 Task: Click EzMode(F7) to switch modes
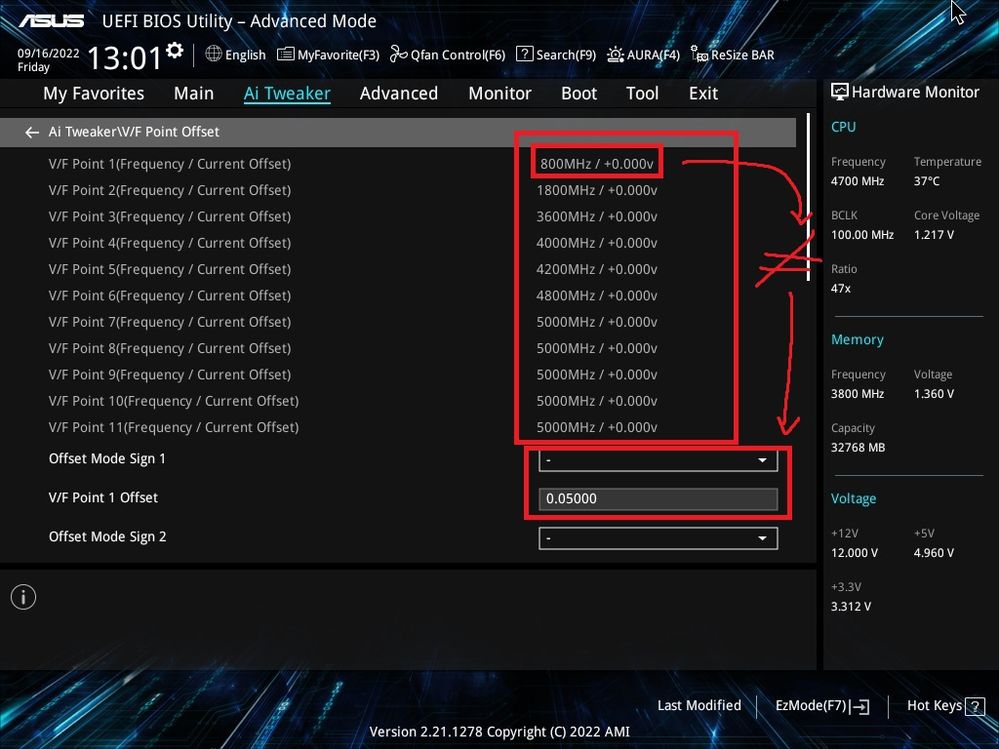(822, 706)
